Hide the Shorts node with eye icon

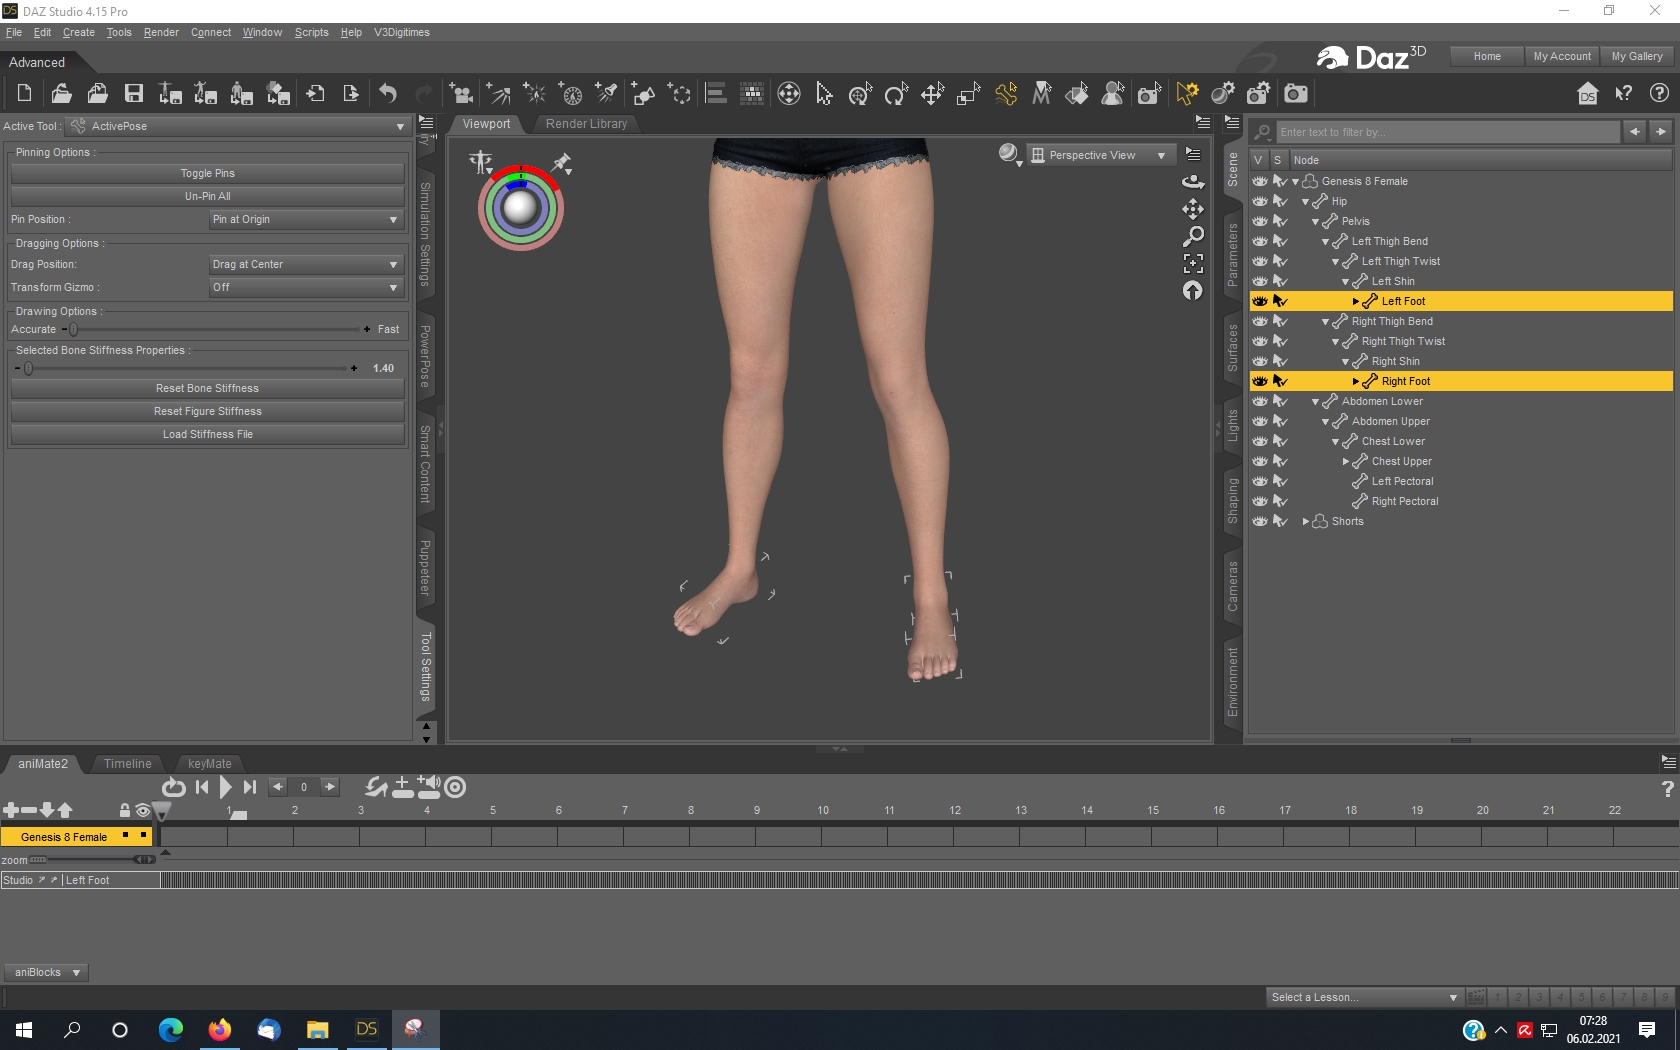pyautogui.click(x=1260, y=521)
